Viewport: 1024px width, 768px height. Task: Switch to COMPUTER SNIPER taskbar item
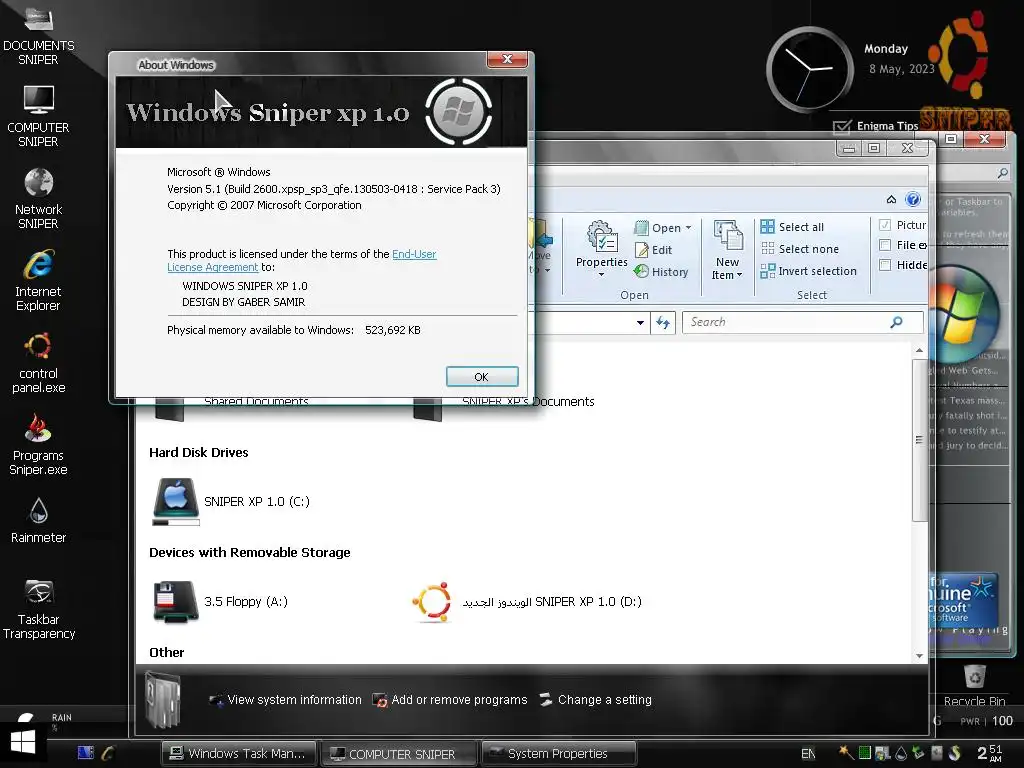(x=400, y=754)
